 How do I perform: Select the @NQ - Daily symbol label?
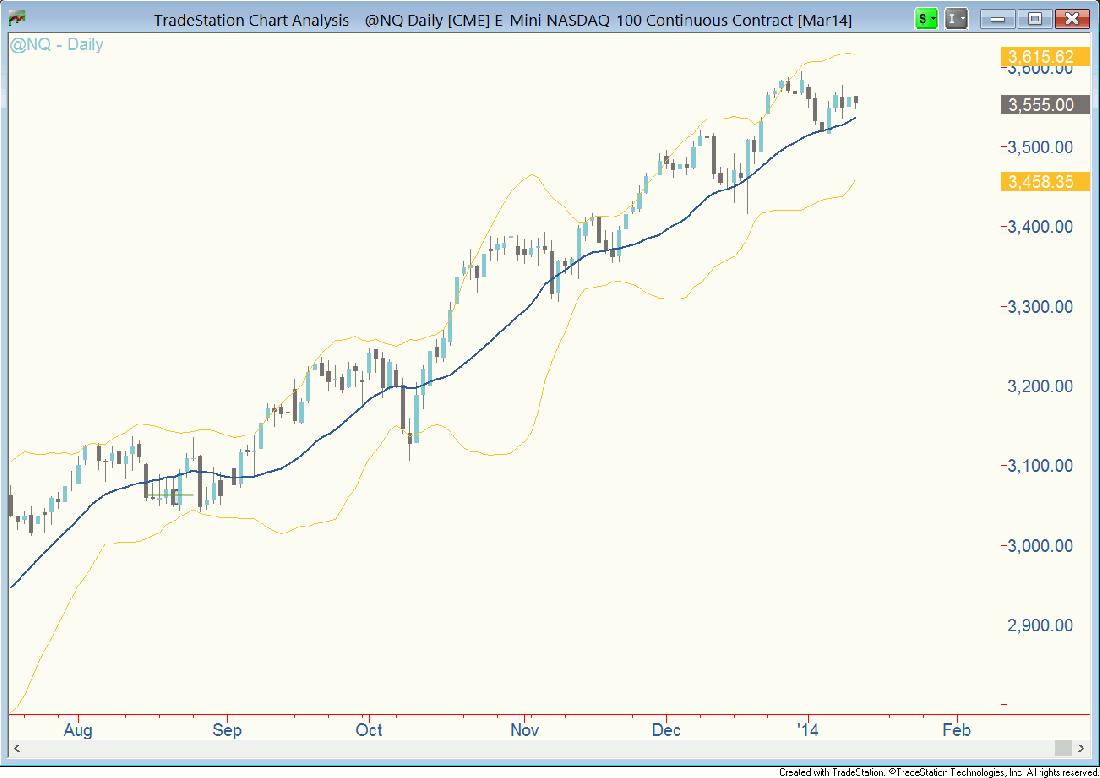tap(57, 45)
